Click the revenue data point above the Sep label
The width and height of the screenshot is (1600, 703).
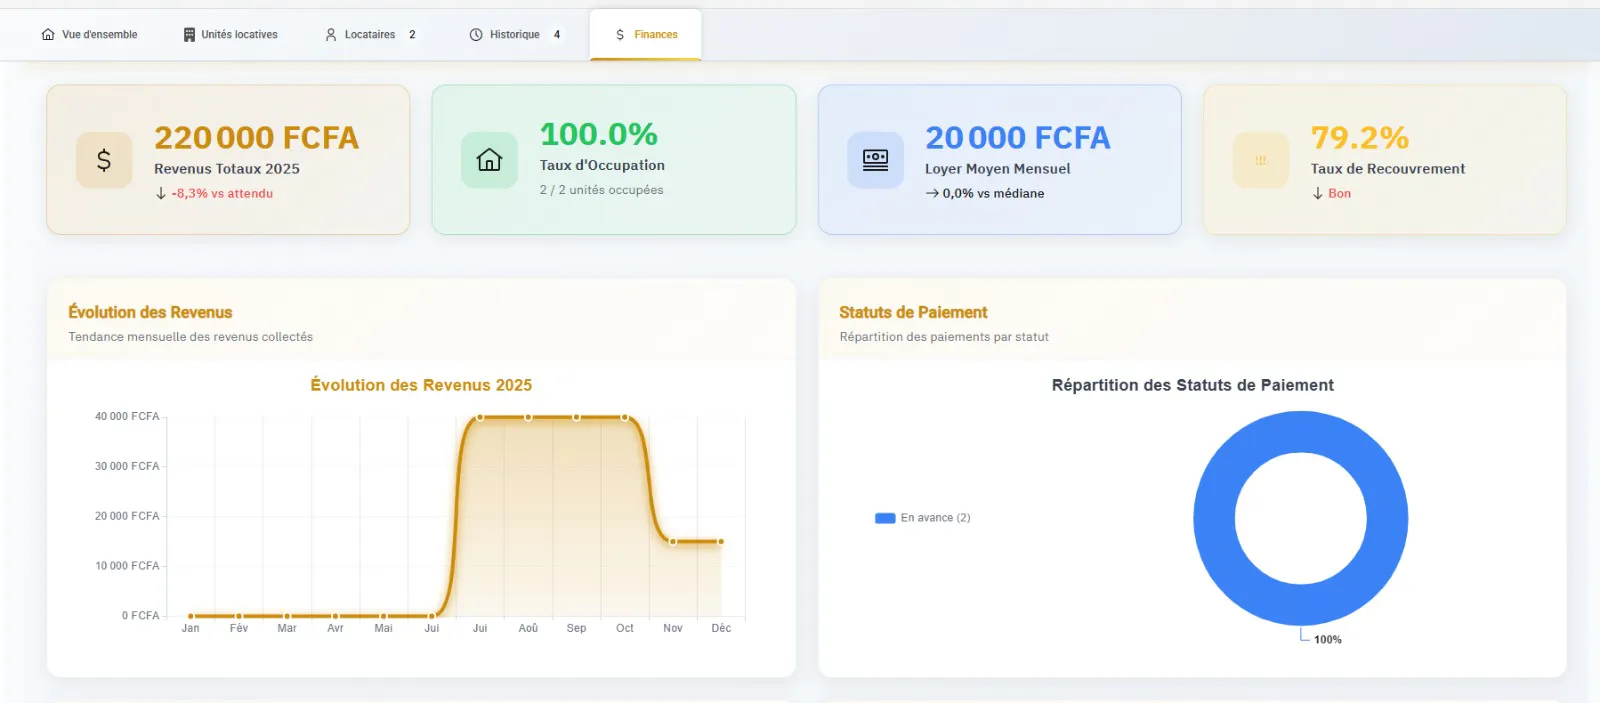tap(576, 417)
